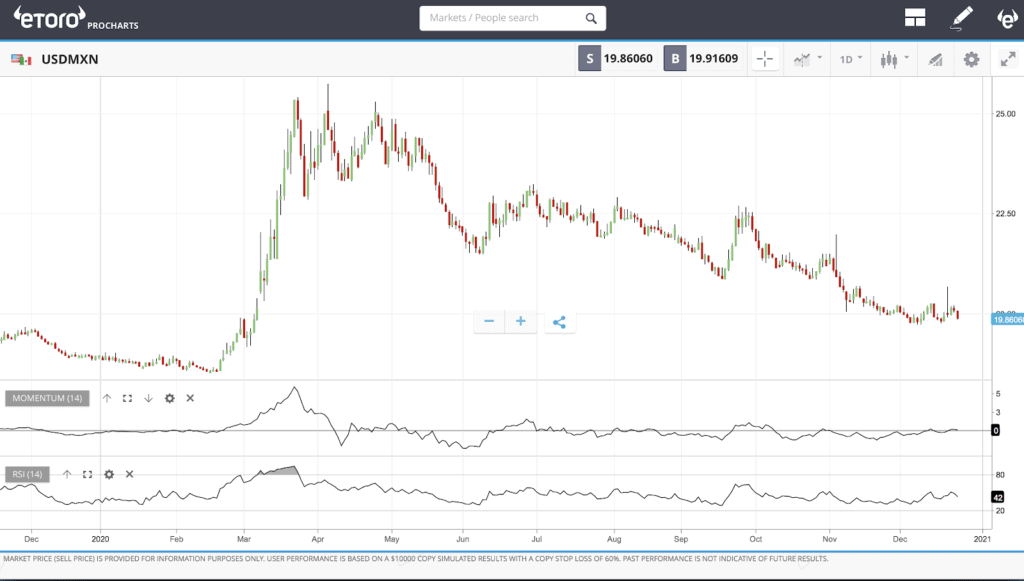The width and height of the screenshot is (1024, 581).
Task: Toggle the crosshair cursor tool
Action: [x=765, y=59]
